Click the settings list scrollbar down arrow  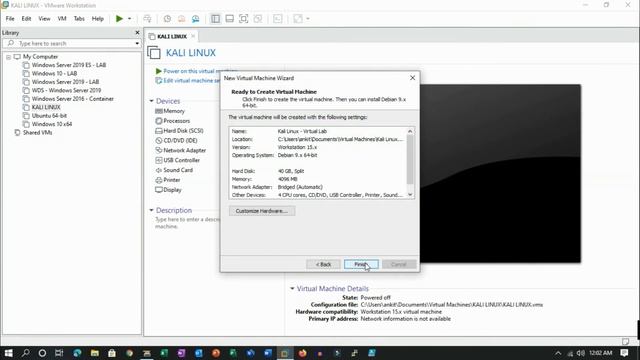coord(410,195)
